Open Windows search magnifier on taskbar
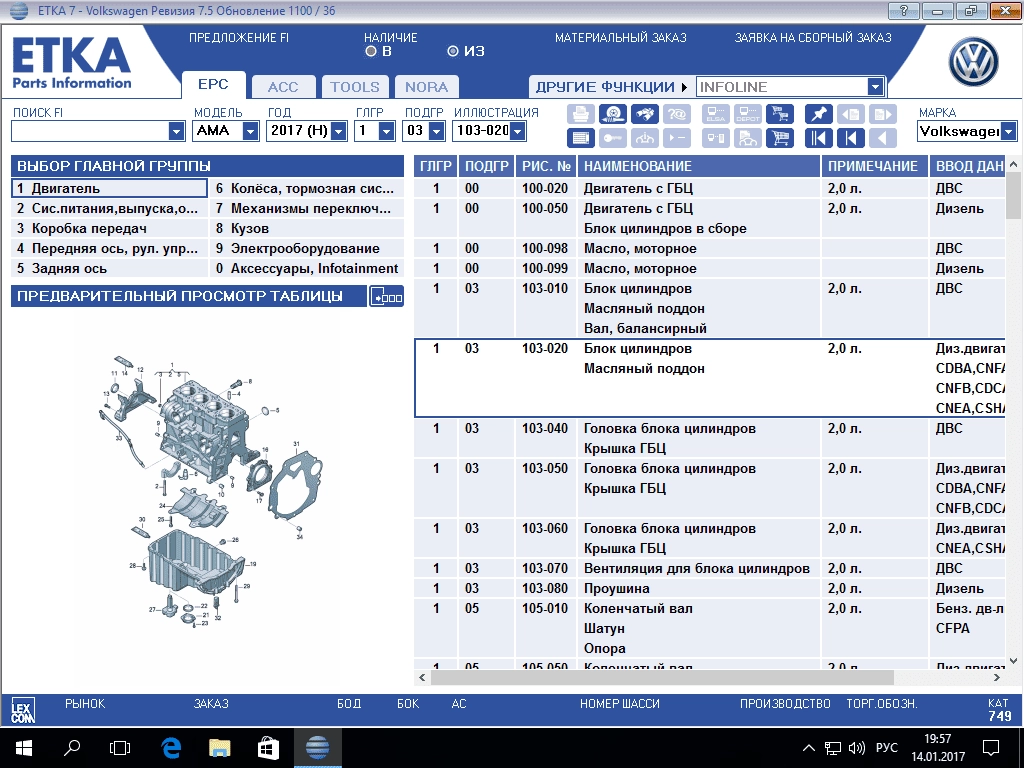The image size is (1024, 768). coord(72,748)
